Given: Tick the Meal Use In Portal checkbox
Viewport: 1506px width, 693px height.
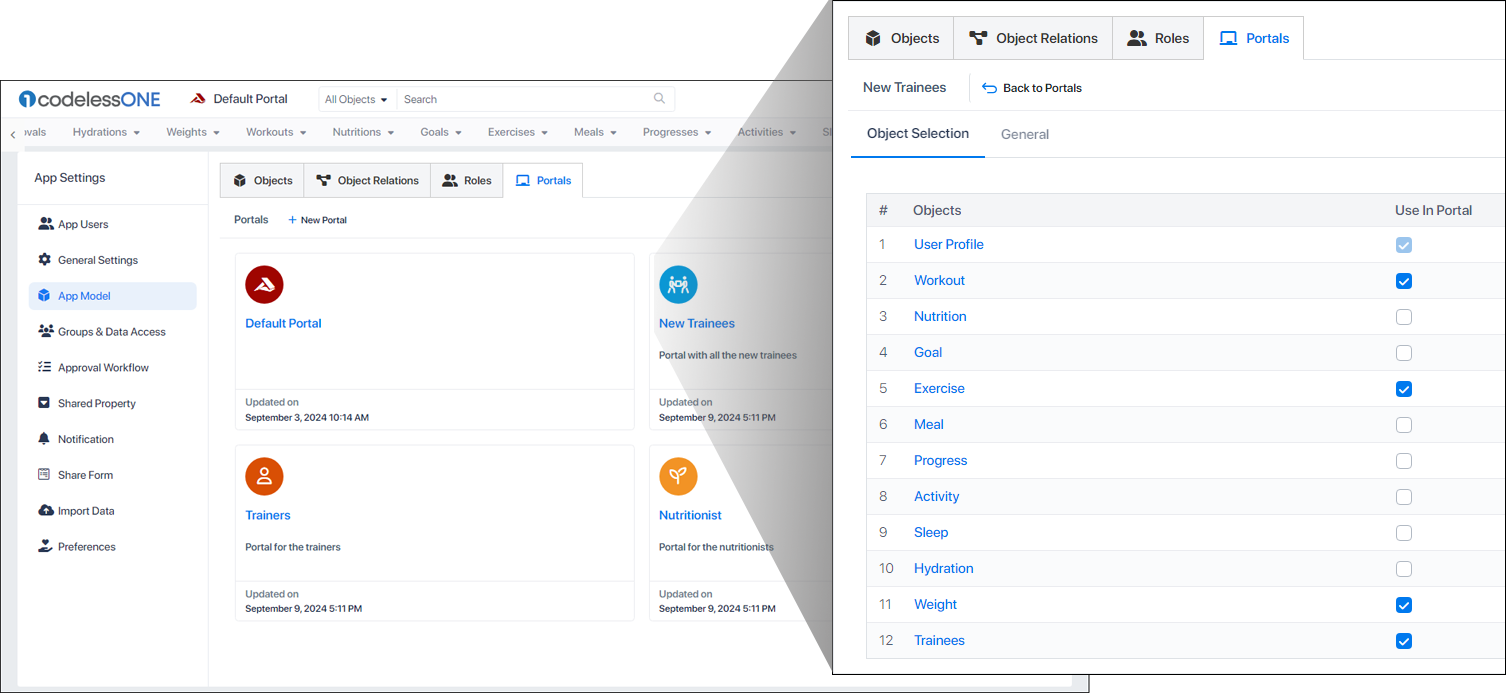Looking at the screenshot, I should [x=1404, y=425].
